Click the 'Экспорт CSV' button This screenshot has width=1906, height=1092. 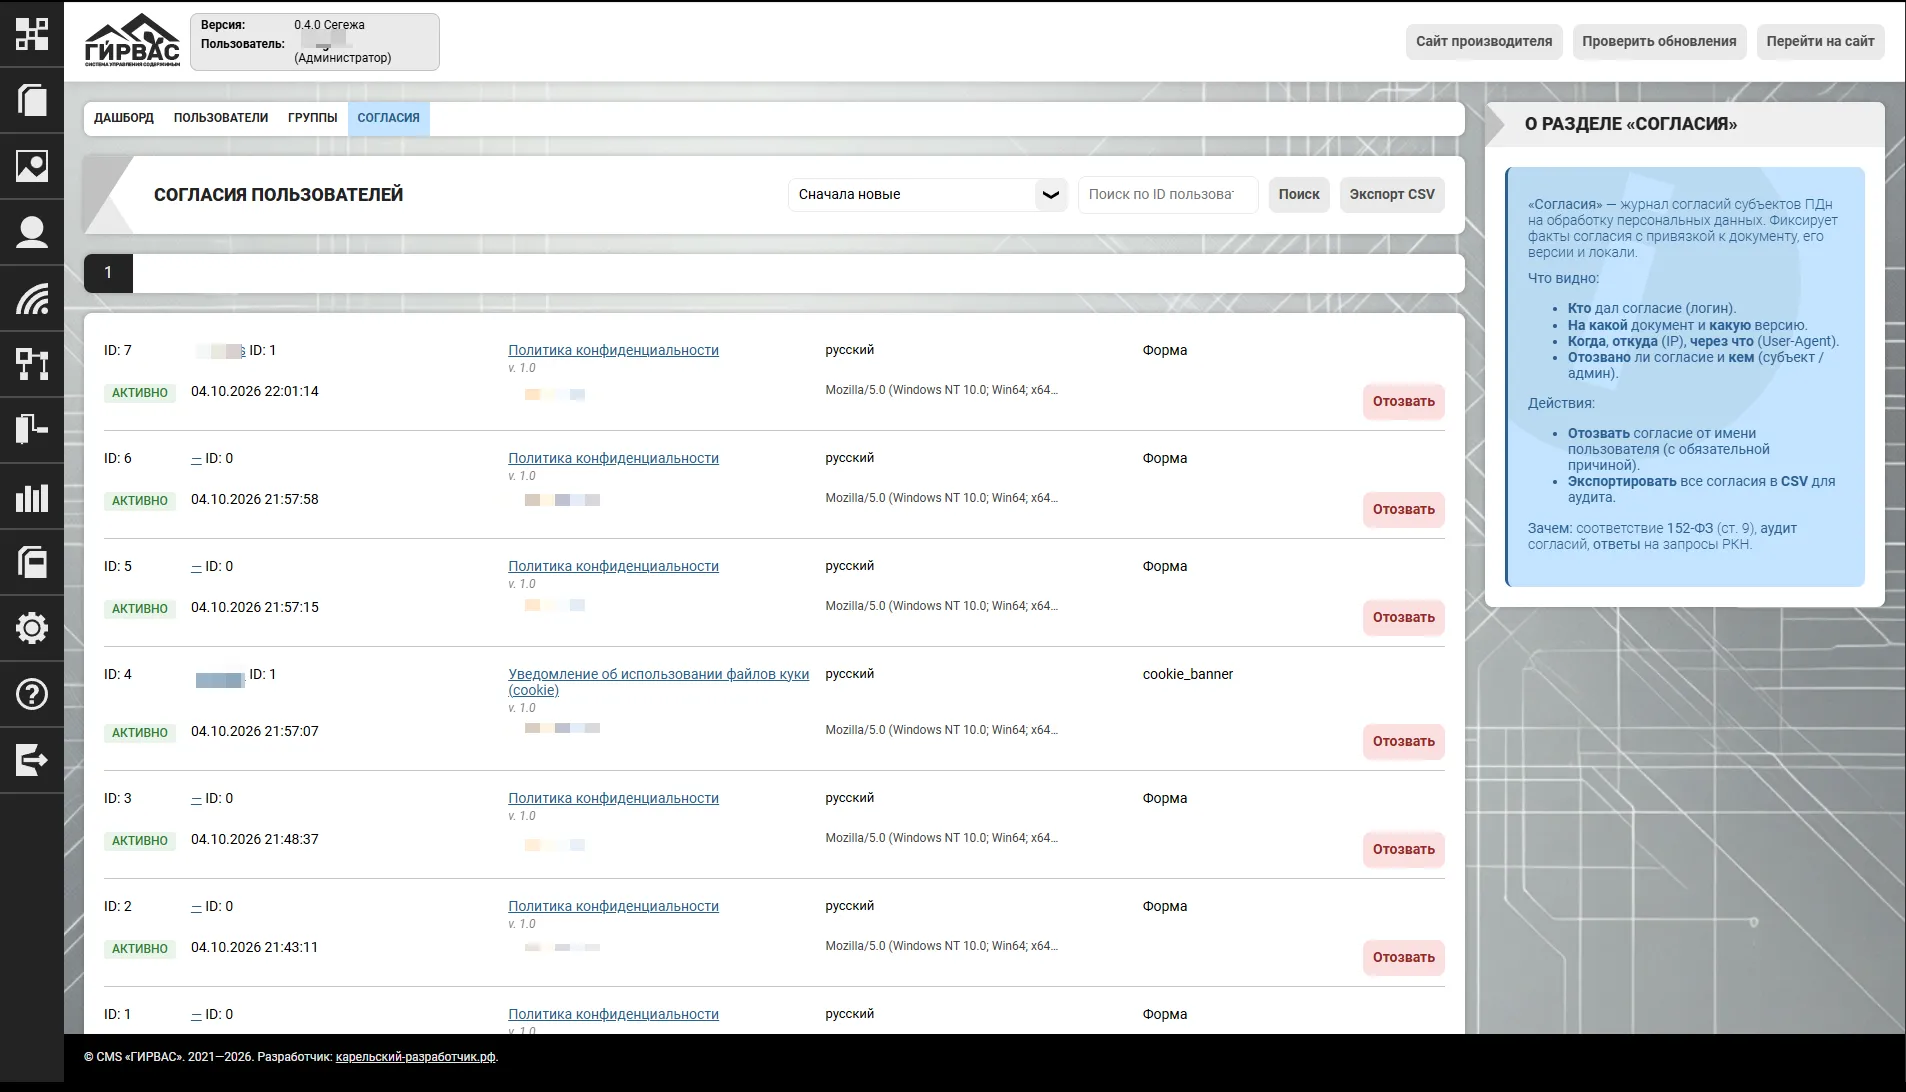pyautogui.click(x=1392, y=194)
